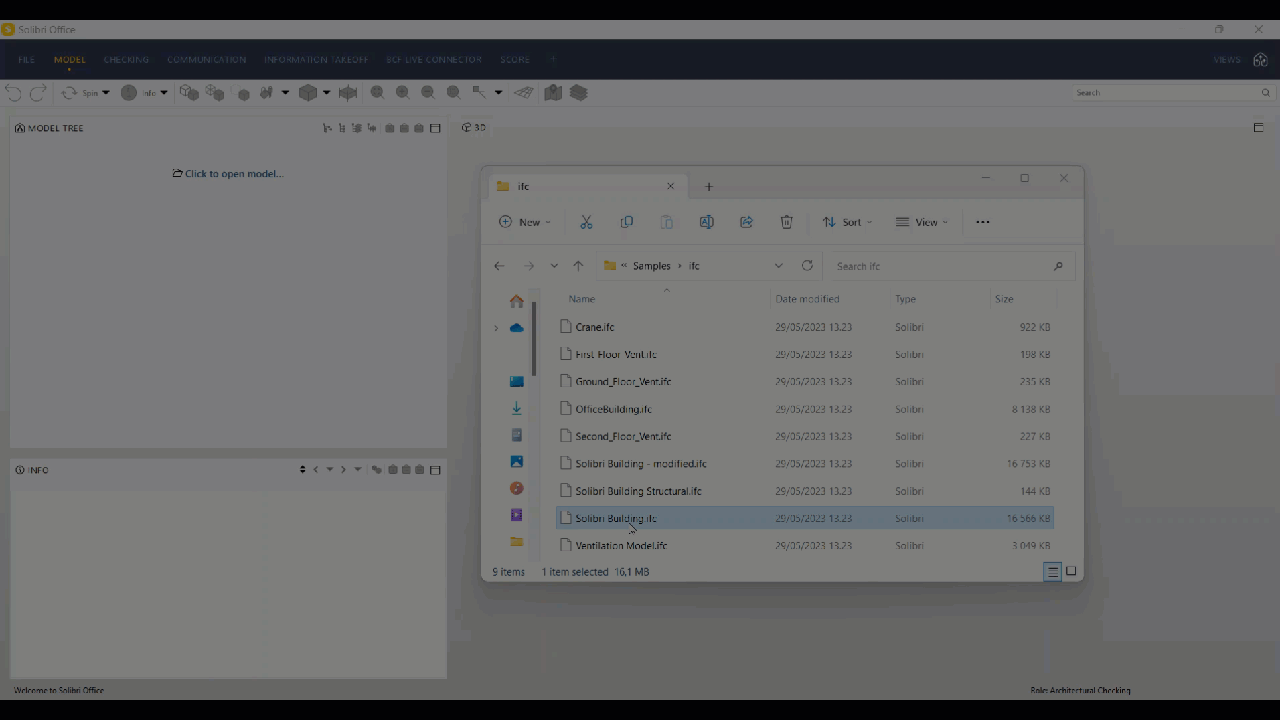Click the MODEL tab in Solibri
The image size is (1280, 720).
70,60
